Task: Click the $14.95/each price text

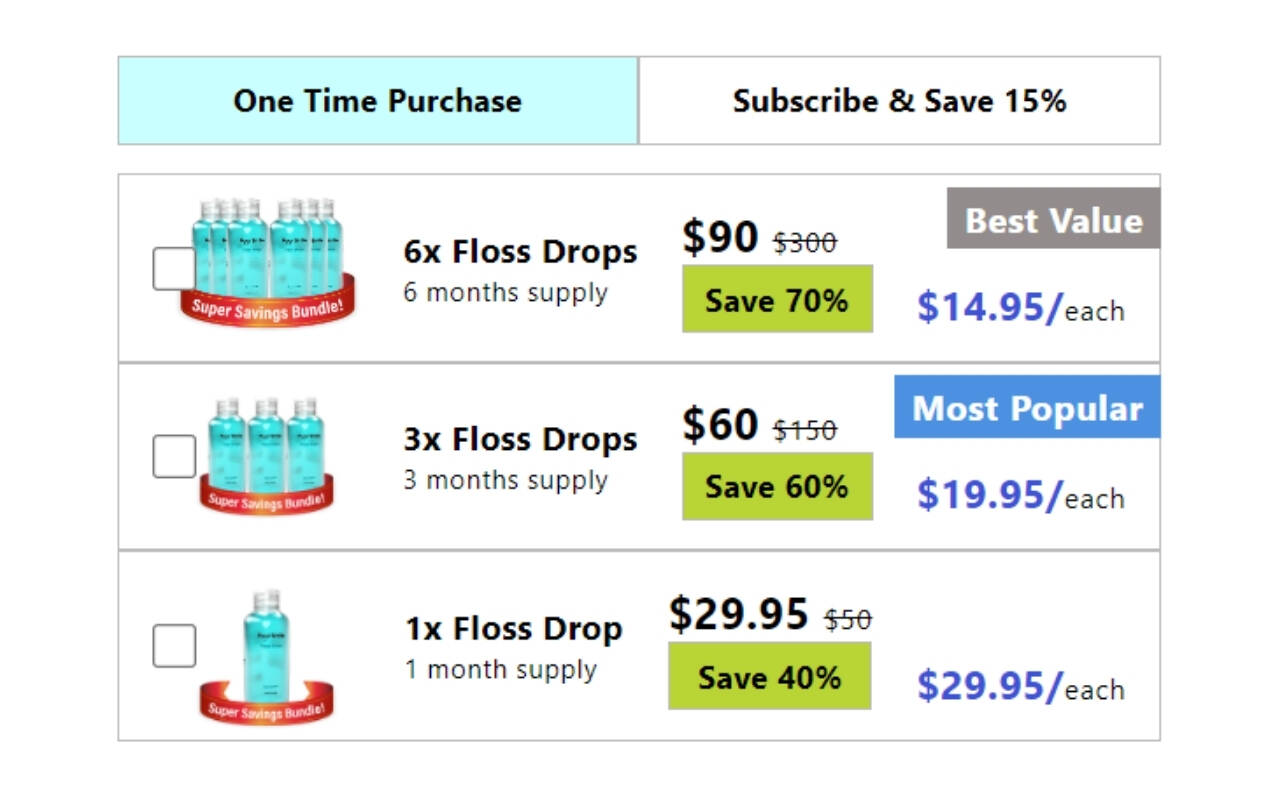Action: (x=1020, y=307)
